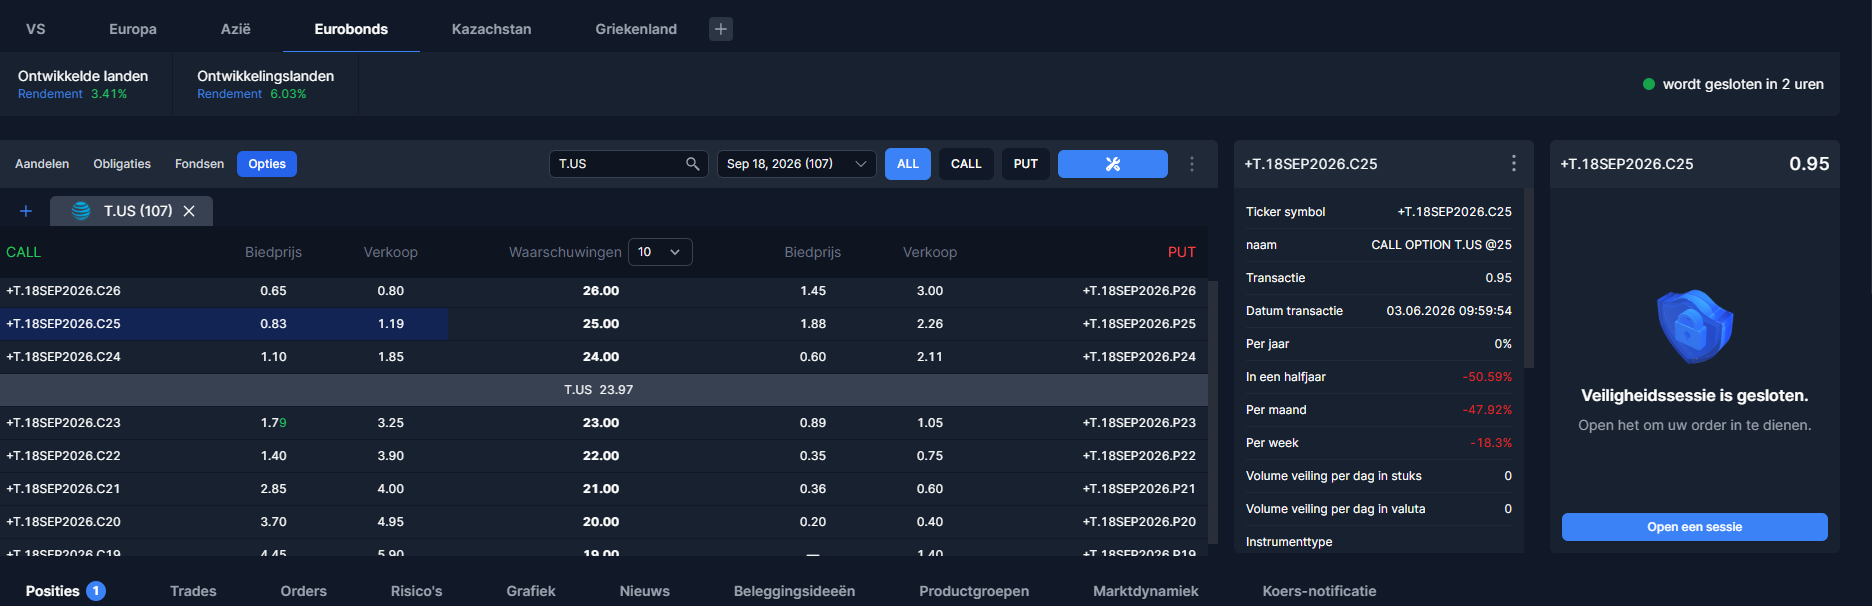
Task: Click the C25 call bid price 0.83
Action: [273, 324]
